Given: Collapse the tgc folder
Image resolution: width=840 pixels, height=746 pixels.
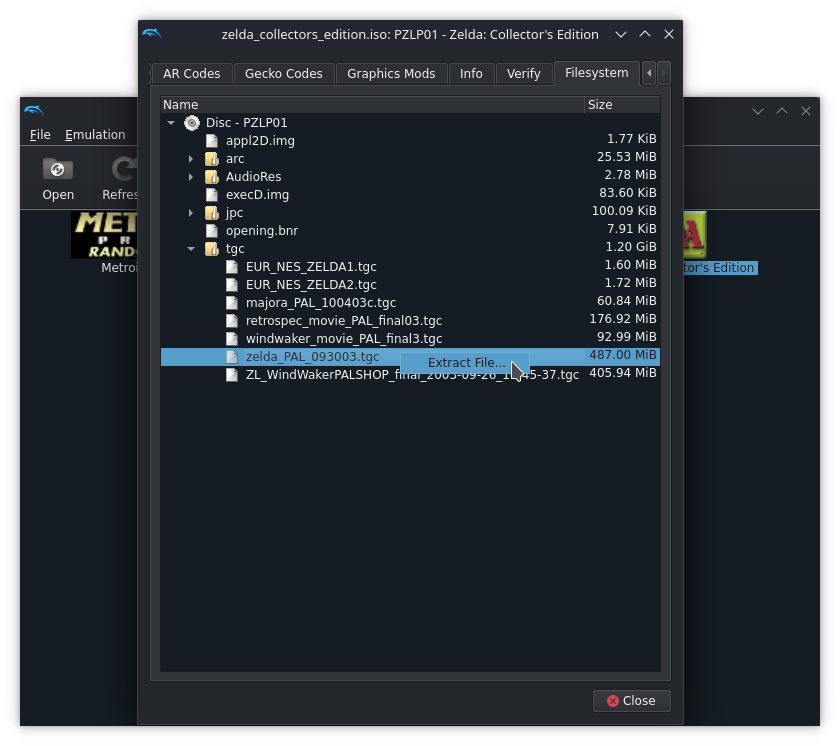Looking at the screenshot, I should [191, 248].
